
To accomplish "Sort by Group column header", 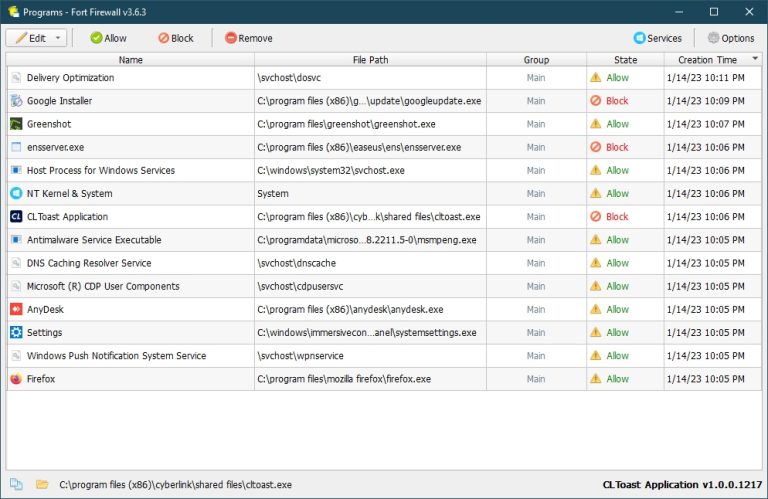I will tap(536, 60).
